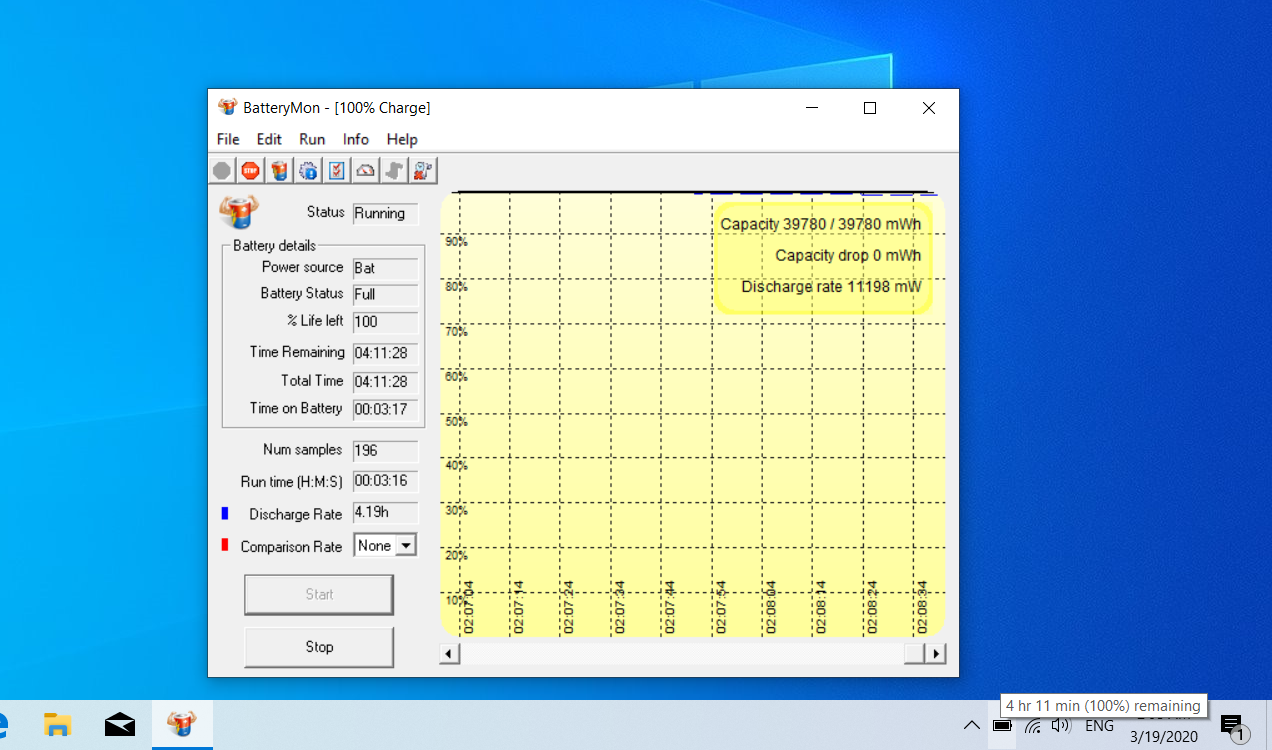Viewport: 1272px width, 750px height.
Task: Click the 50% graph axis label
Action: pyautogui.click(x=456, y=421)
